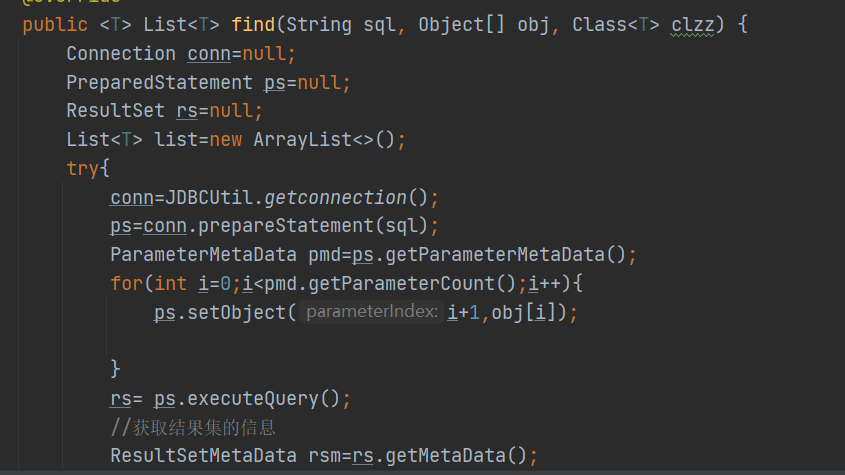Click the Connection type declaration

(121, 53)
